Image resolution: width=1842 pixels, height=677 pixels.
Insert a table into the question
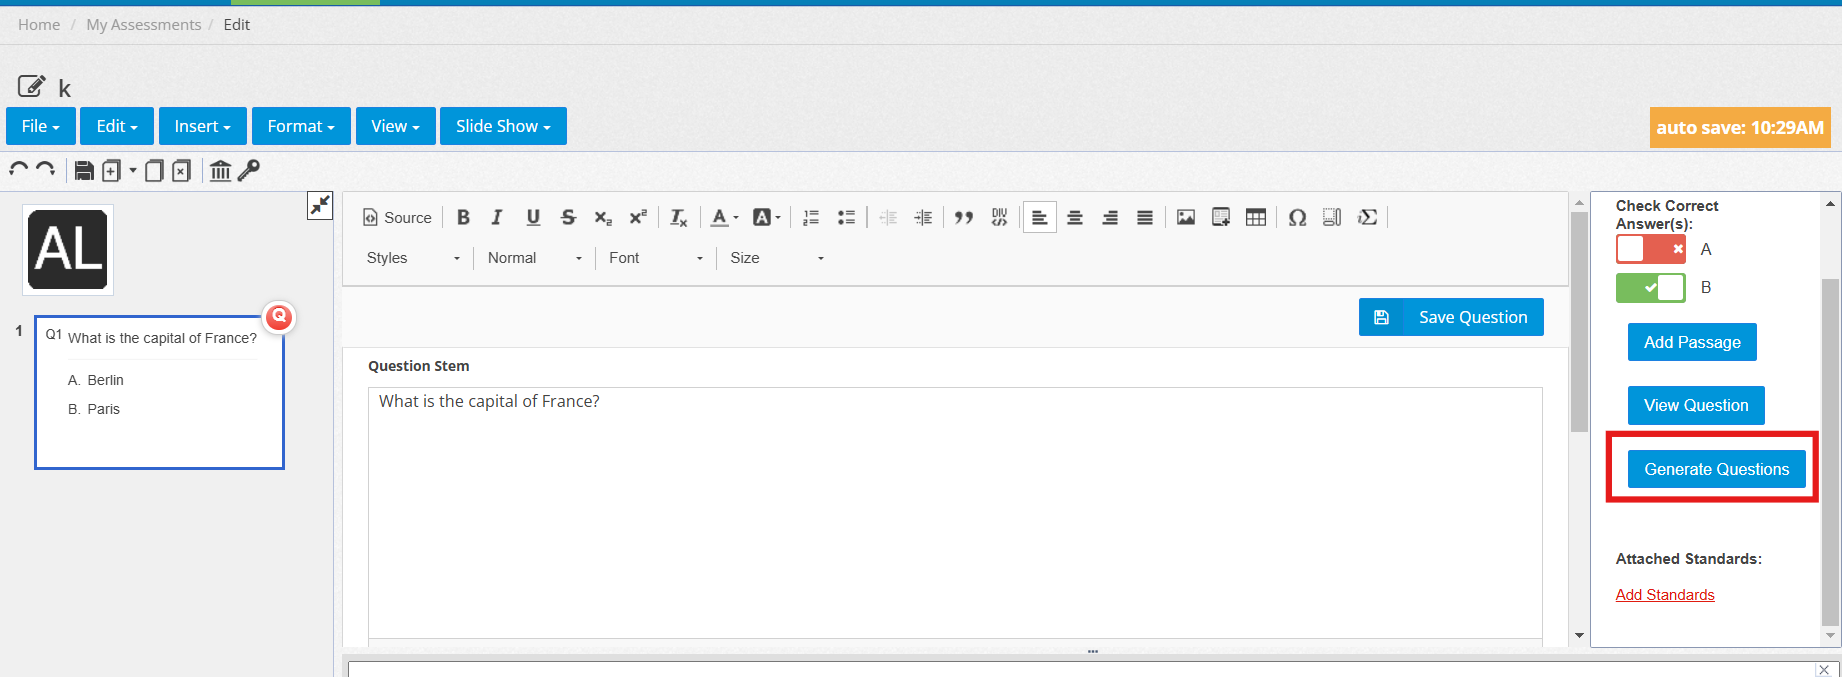click(x=1256, y=218)
